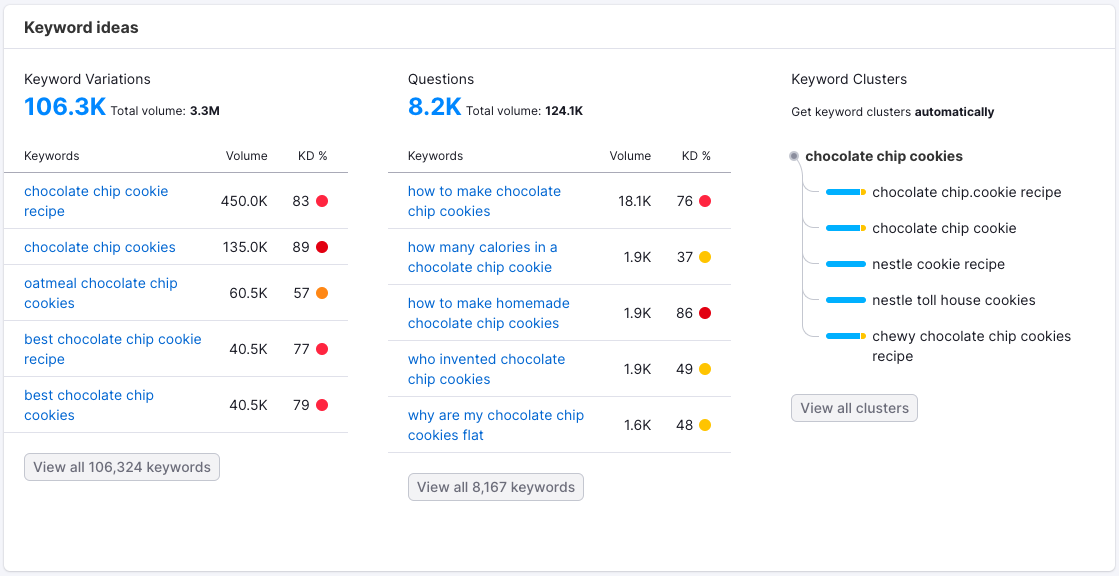
Task: Click the dark red KD dot for homemade cookies question
Action: coord(705,313)
